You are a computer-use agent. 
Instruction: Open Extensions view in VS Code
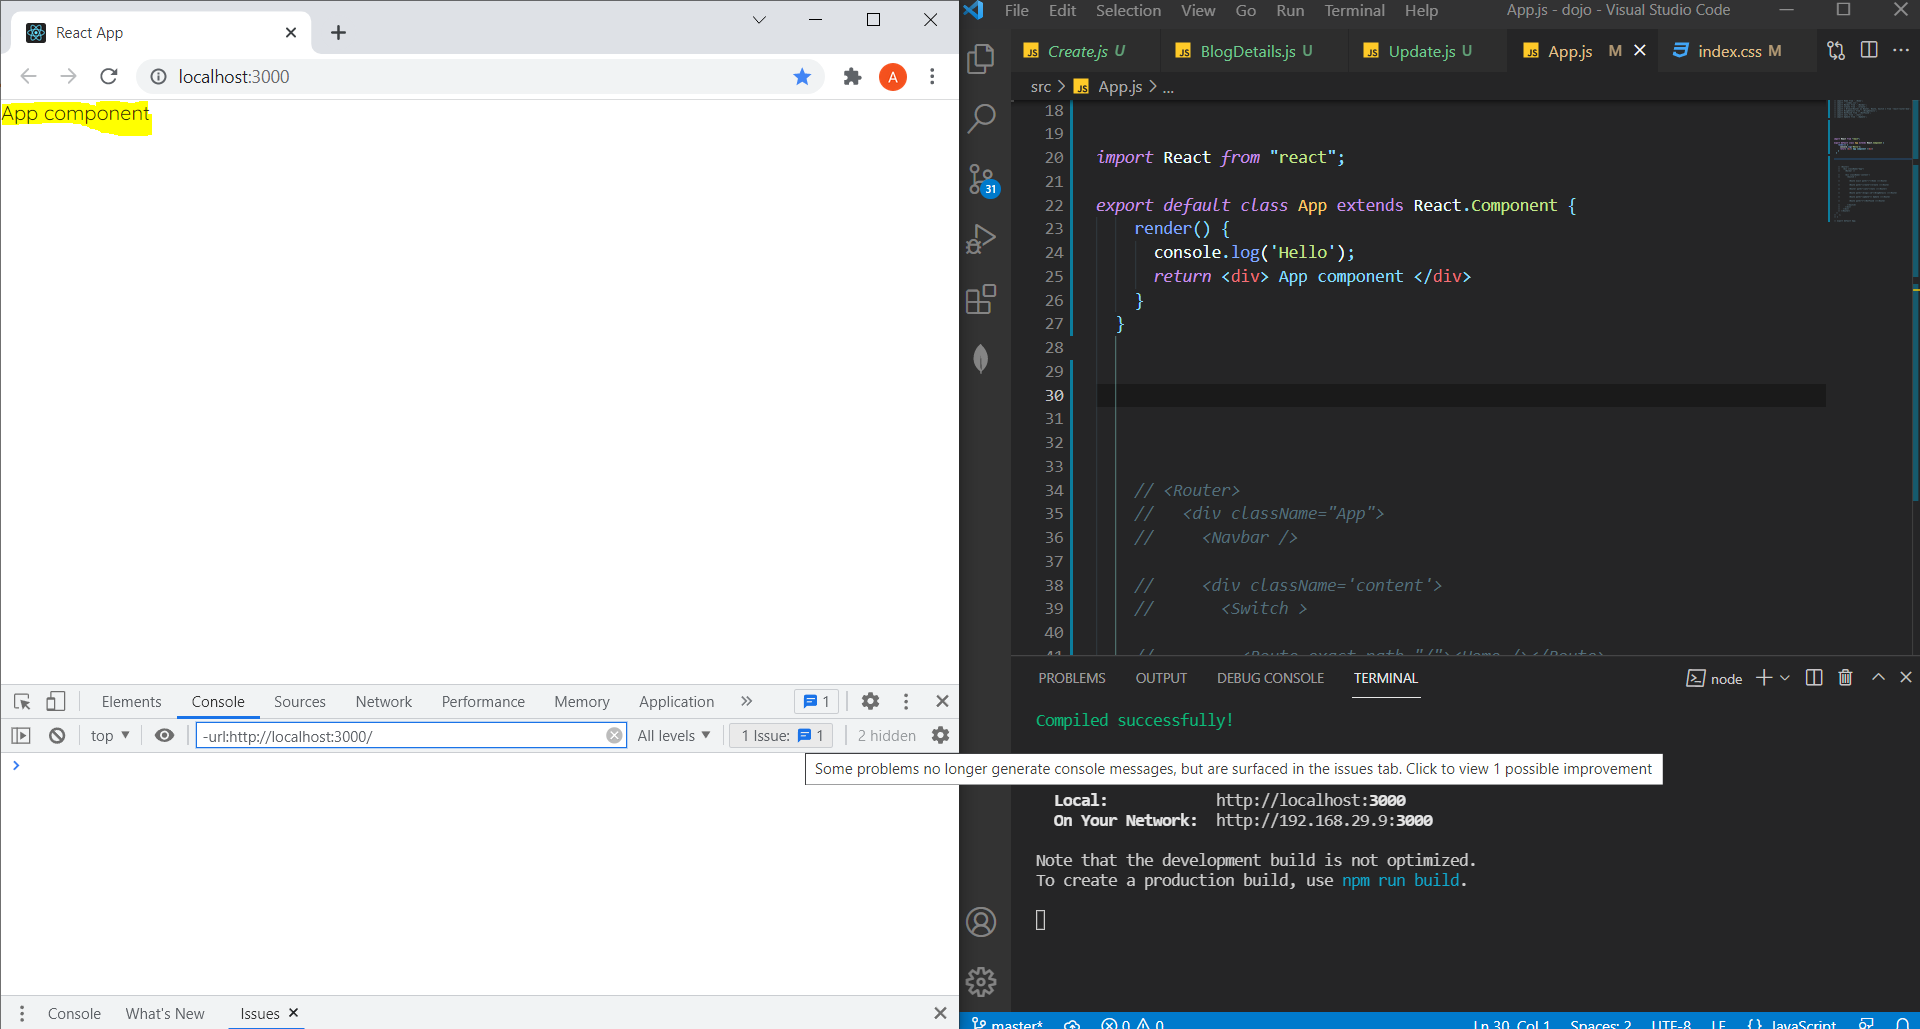click(x=982, y=299)
